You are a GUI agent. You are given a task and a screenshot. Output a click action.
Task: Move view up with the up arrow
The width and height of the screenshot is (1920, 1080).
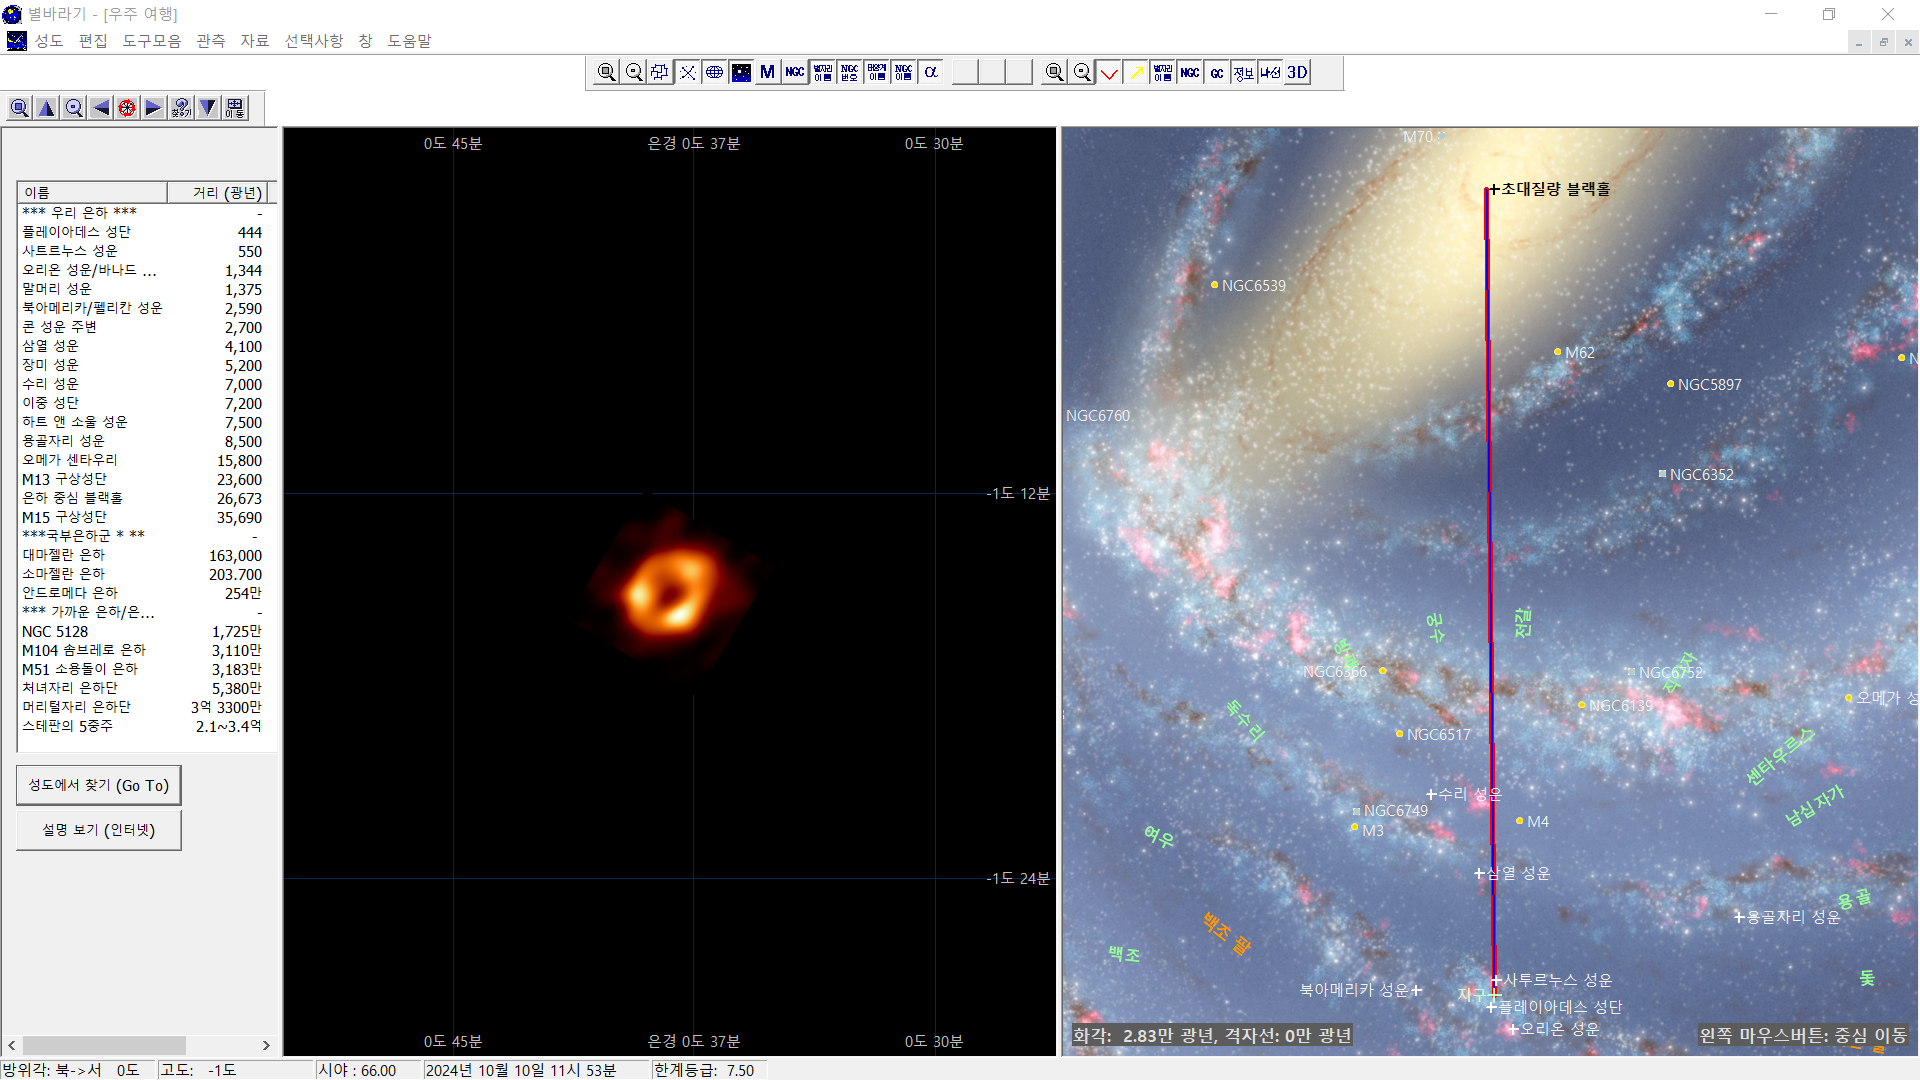[46, 108]
